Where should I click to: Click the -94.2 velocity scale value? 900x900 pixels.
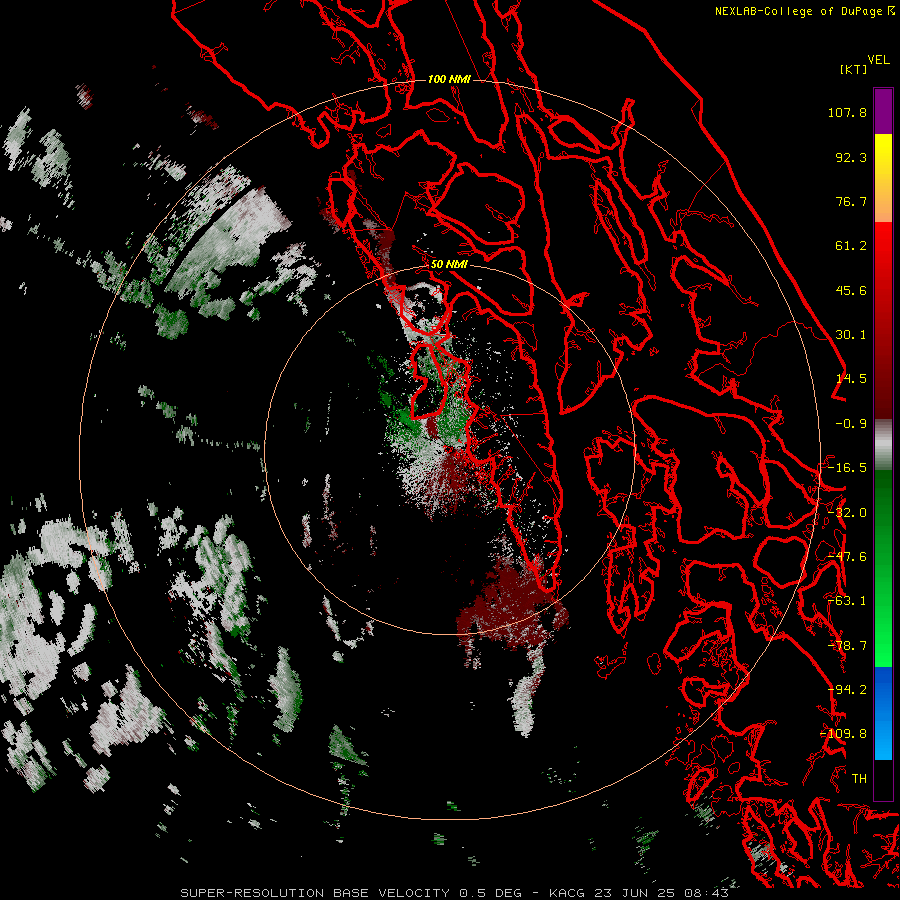[x=847, y=690]
